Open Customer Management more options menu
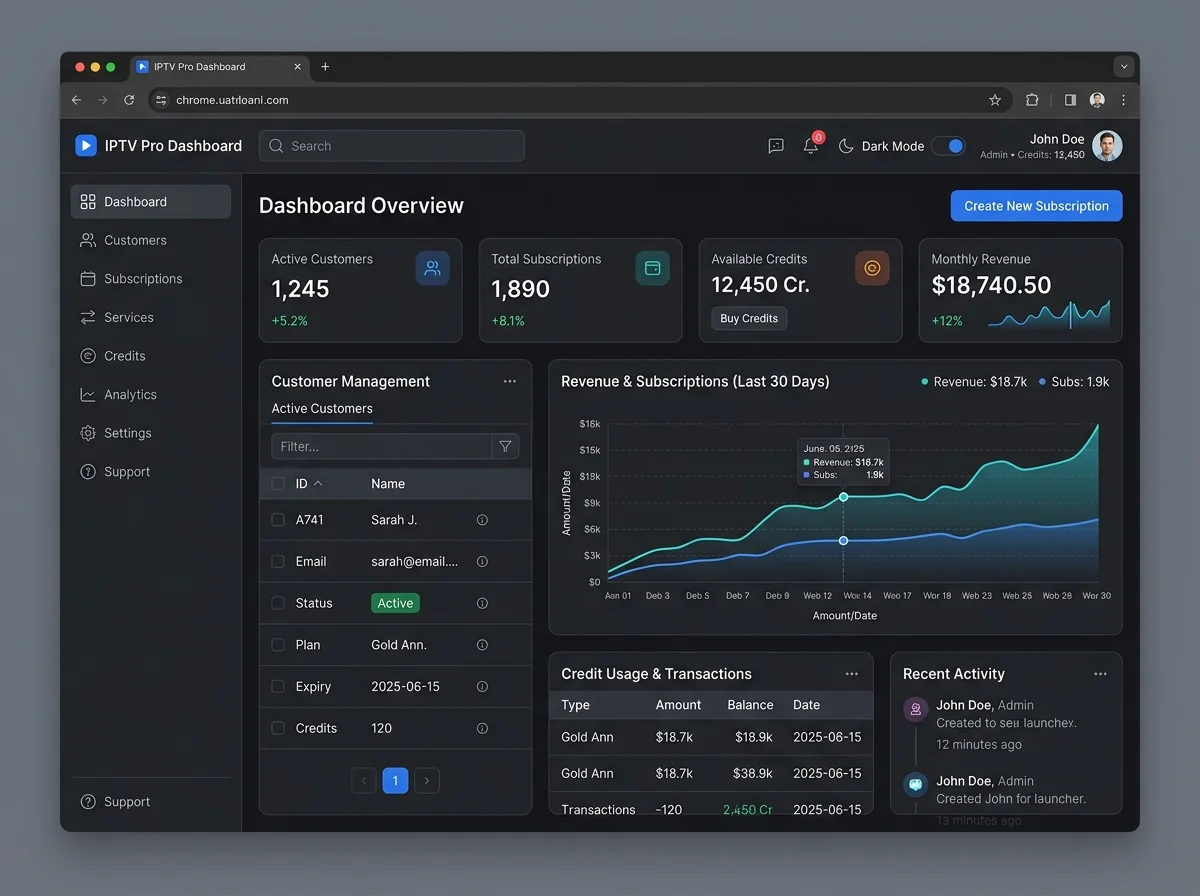 510,381
